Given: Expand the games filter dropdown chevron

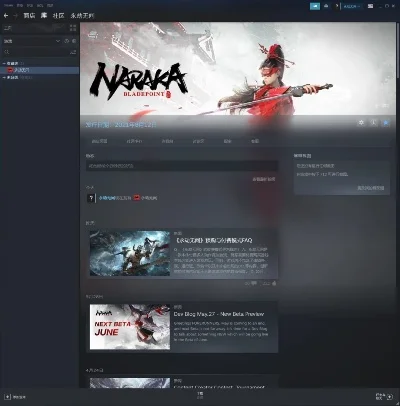Looking at the screenshot, I should click(x=58, y=41).
